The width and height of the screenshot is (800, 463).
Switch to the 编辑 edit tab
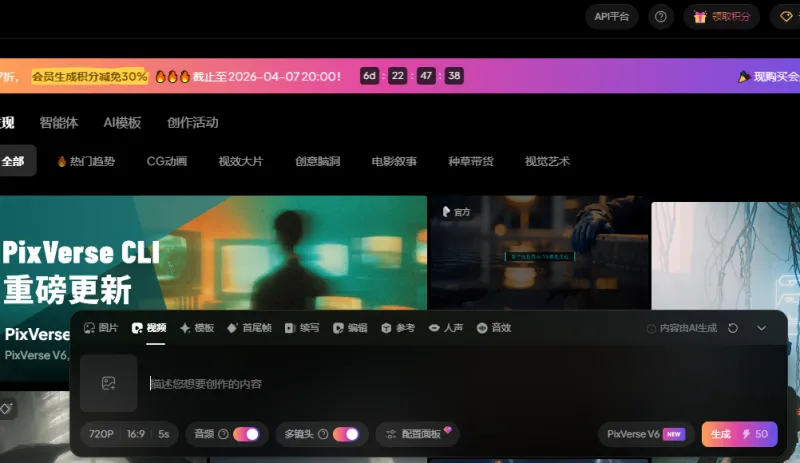pos(350,328)
